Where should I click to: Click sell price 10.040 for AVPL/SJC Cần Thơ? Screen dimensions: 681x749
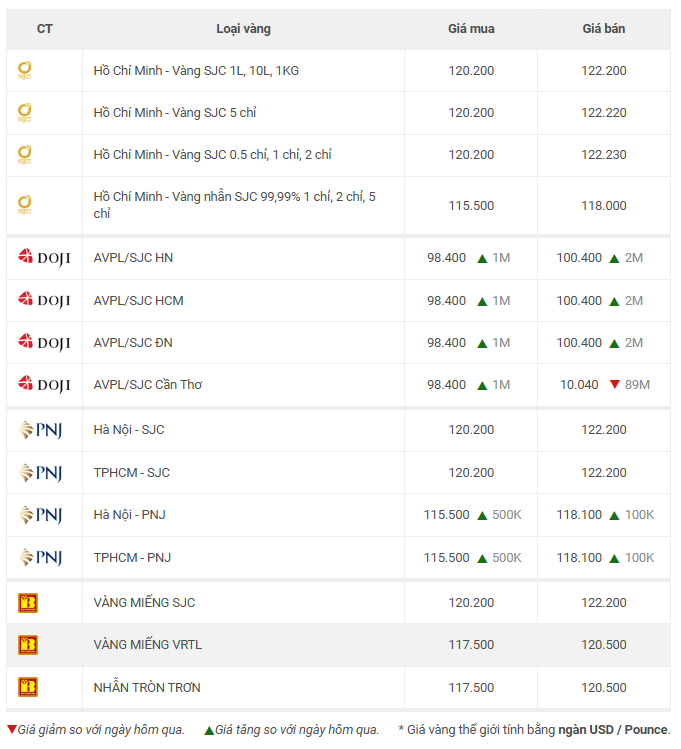tap(579, 385)
